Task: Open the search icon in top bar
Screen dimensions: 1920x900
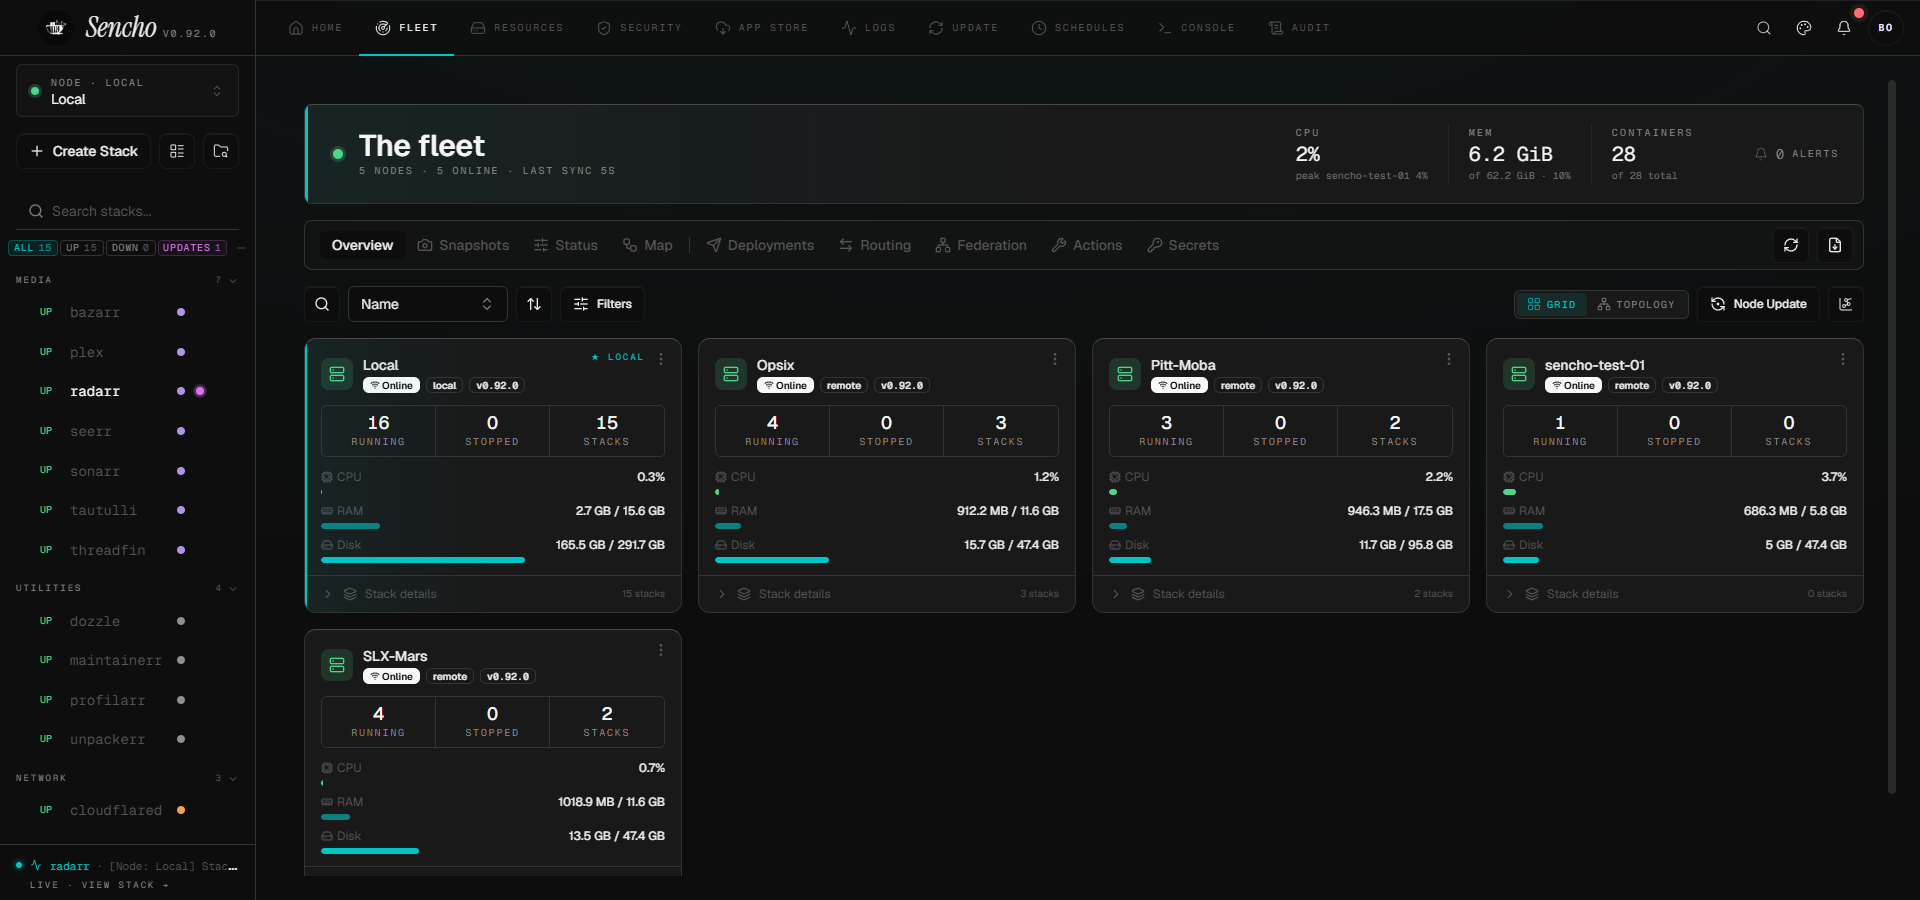Action: tap(1764, 28)
